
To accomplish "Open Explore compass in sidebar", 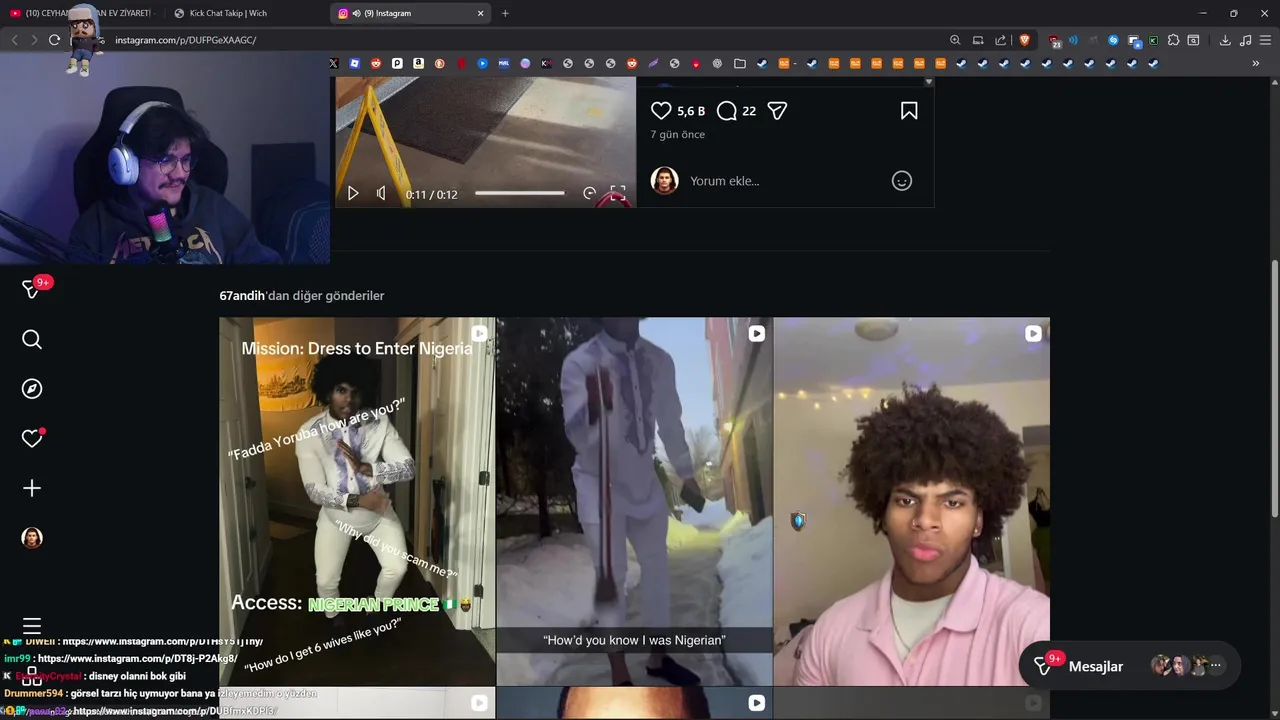I will coord(32,389).
